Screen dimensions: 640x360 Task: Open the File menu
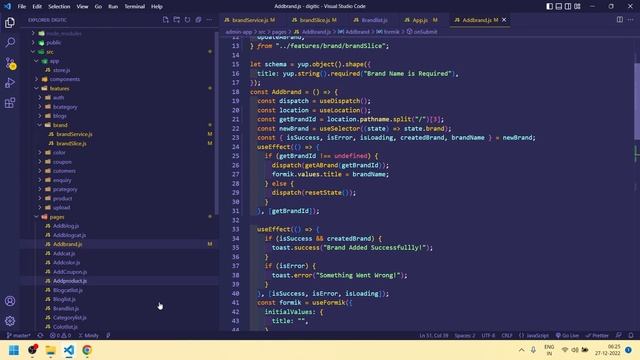click(22, 6)
